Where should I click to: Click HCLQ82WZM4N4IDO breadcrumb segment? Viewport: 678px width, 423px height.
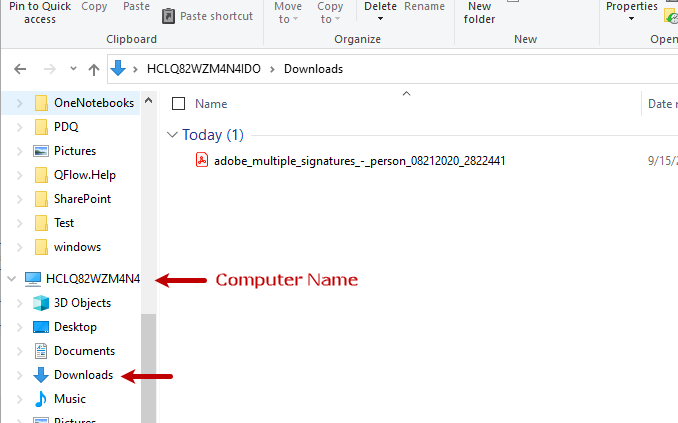[204, 69]
